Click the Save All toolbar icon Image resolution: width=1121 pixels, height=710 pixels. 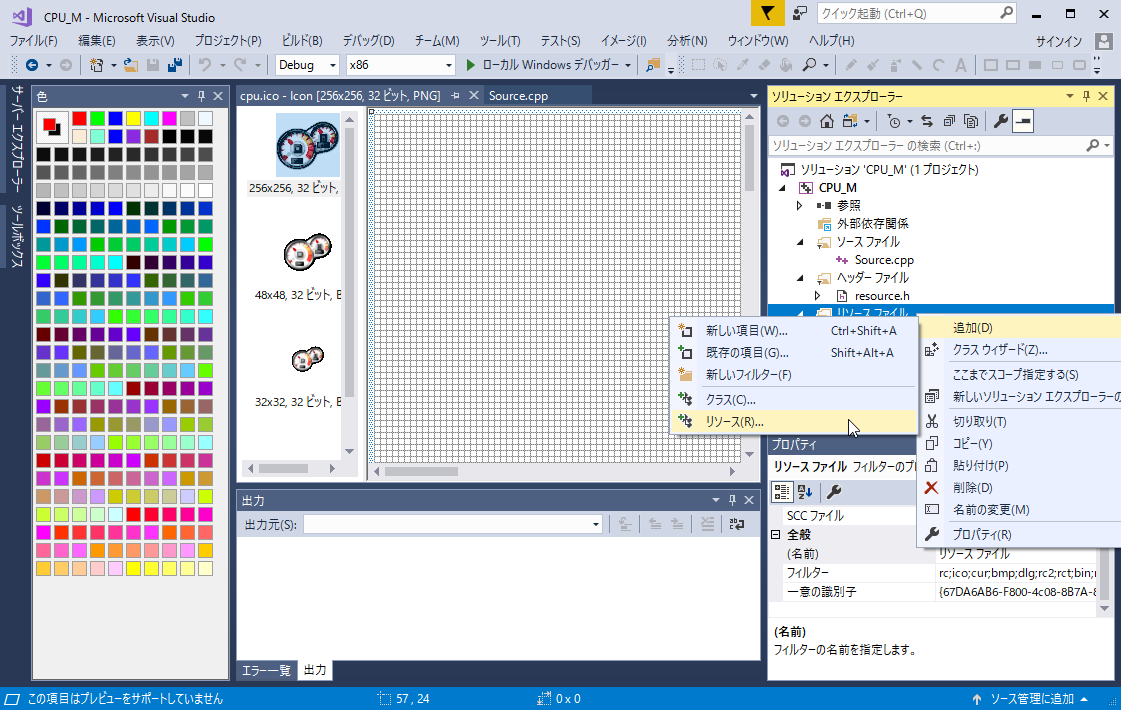pos(174,65)
